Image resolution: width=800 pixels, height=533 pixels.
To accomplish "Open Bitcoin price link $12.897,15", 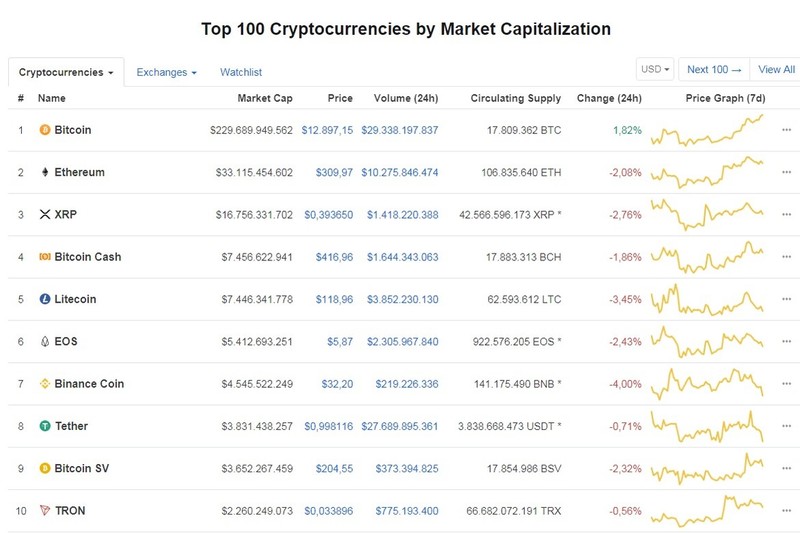I will (x=327, y=130).
